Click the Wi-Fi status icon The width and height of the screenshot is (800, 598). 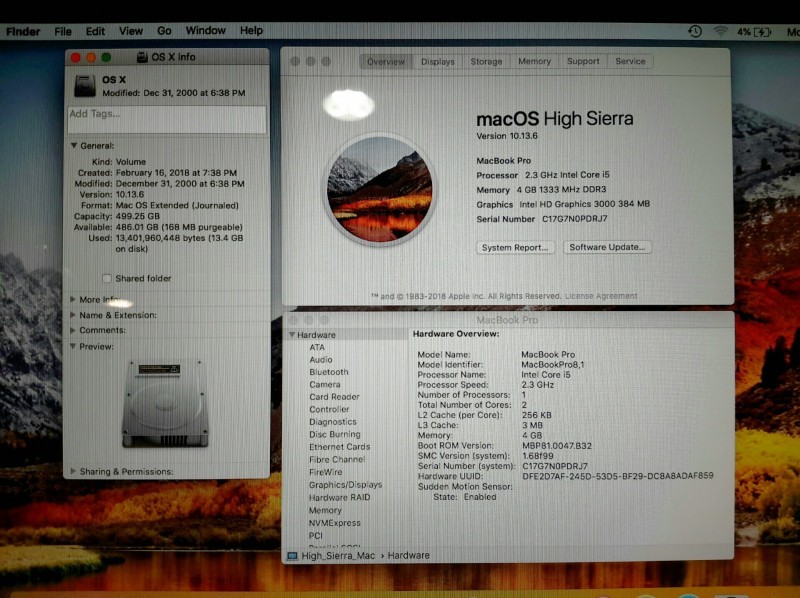(x=720, y=32)
